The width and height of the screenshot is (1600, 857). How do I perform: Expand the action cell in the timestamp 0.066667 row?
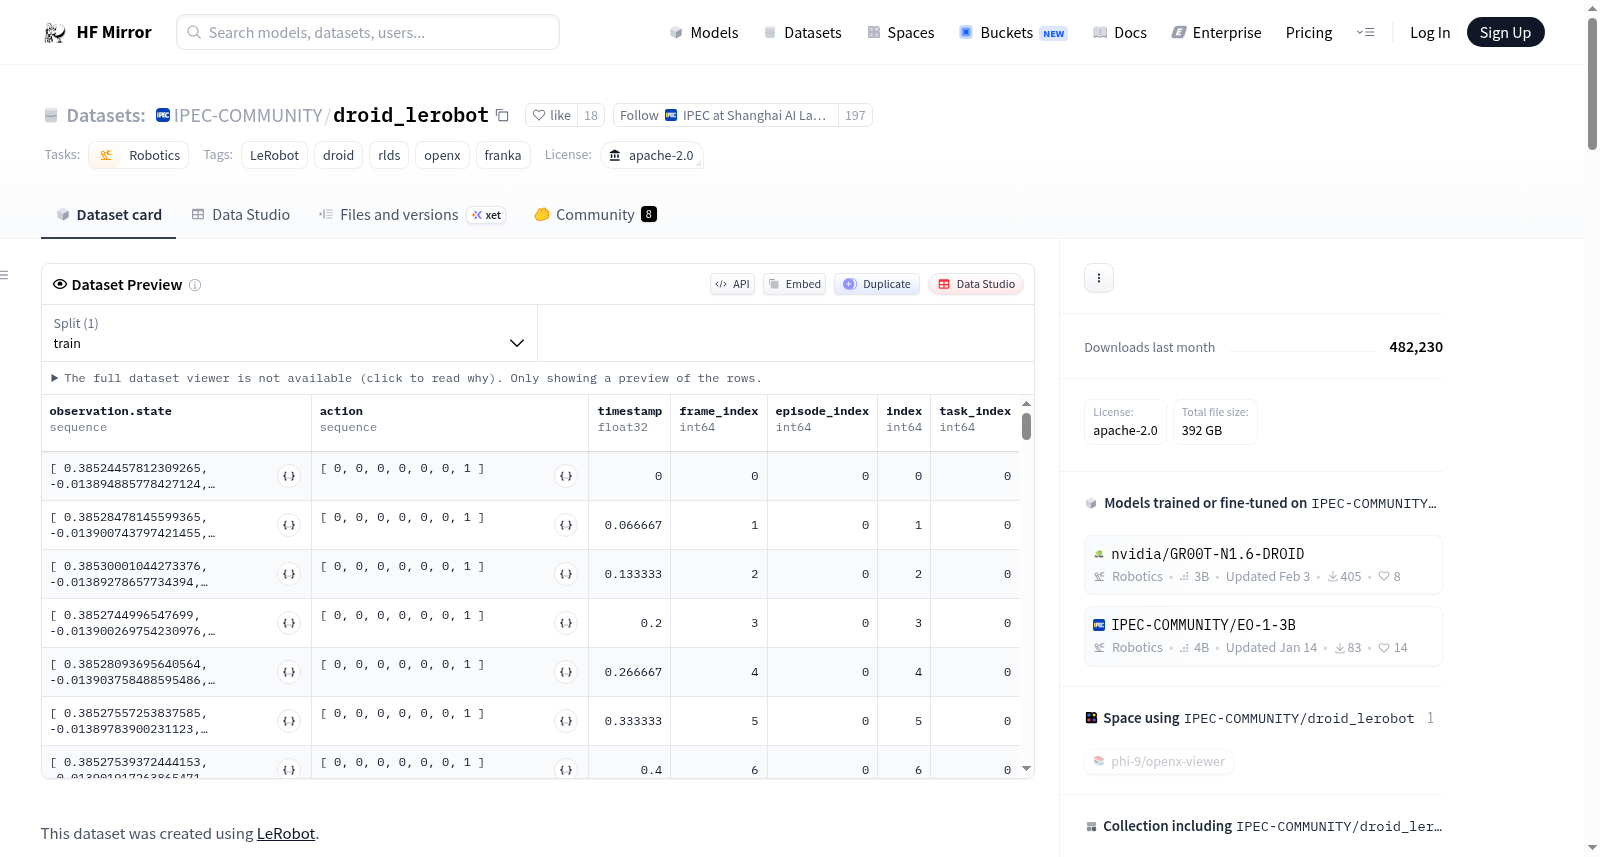pyautogui.click(x=566, y=525)
